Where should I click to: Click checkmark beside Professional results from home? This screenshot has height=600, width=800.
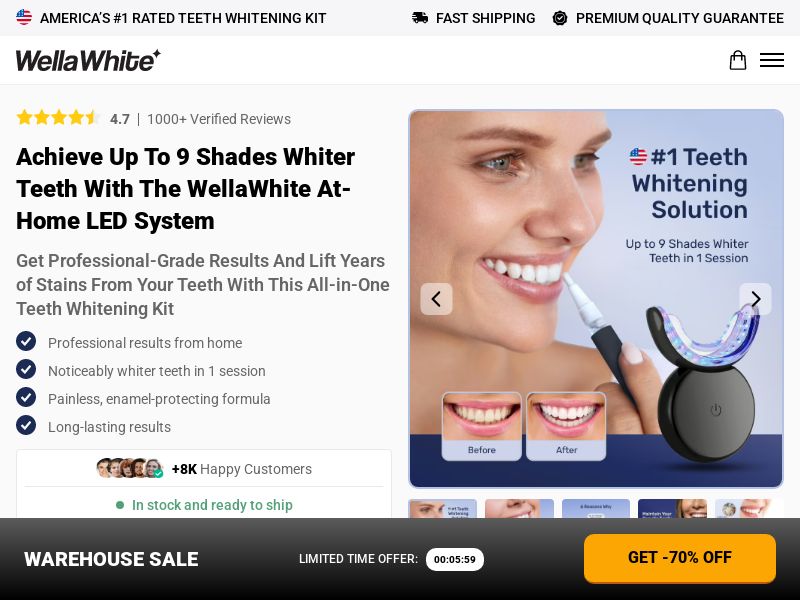click(x=26, y=341)
